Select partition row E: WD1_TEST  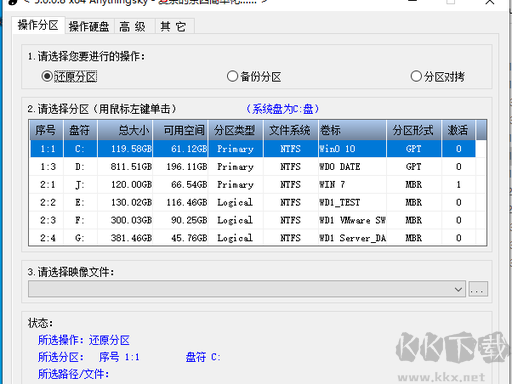point(253,202)
